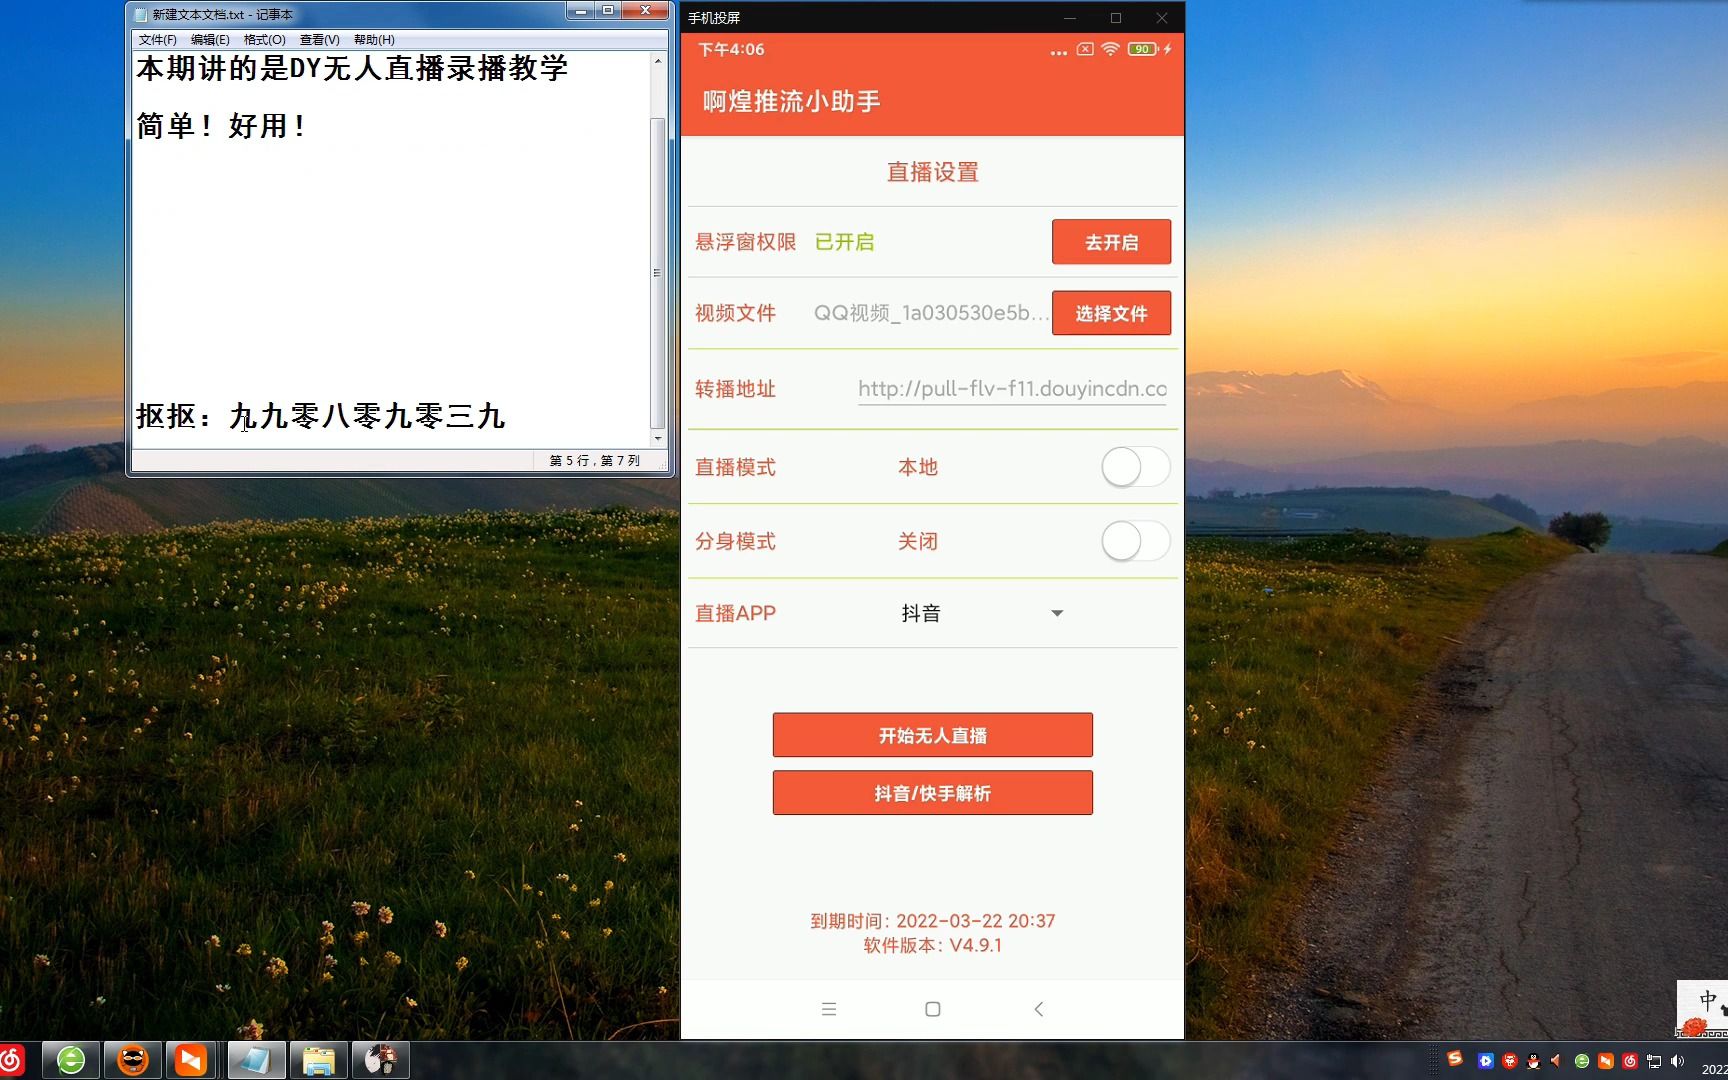The width and height of the screenshot is (1728, 1080).
Task: Open the orange cat-face app in taskbar
Action: pyautogui.click(x=132, y=1060)
